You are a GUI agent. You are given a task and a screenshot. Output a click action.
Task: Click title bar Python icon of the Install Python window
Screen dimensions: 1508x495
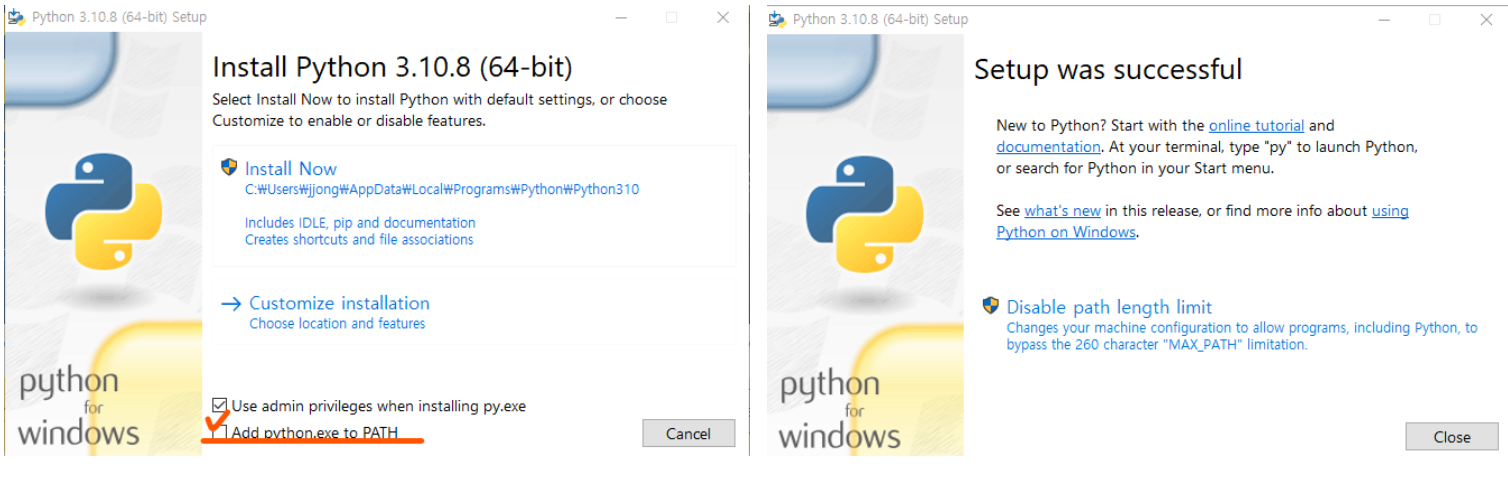tap(16, 17)
